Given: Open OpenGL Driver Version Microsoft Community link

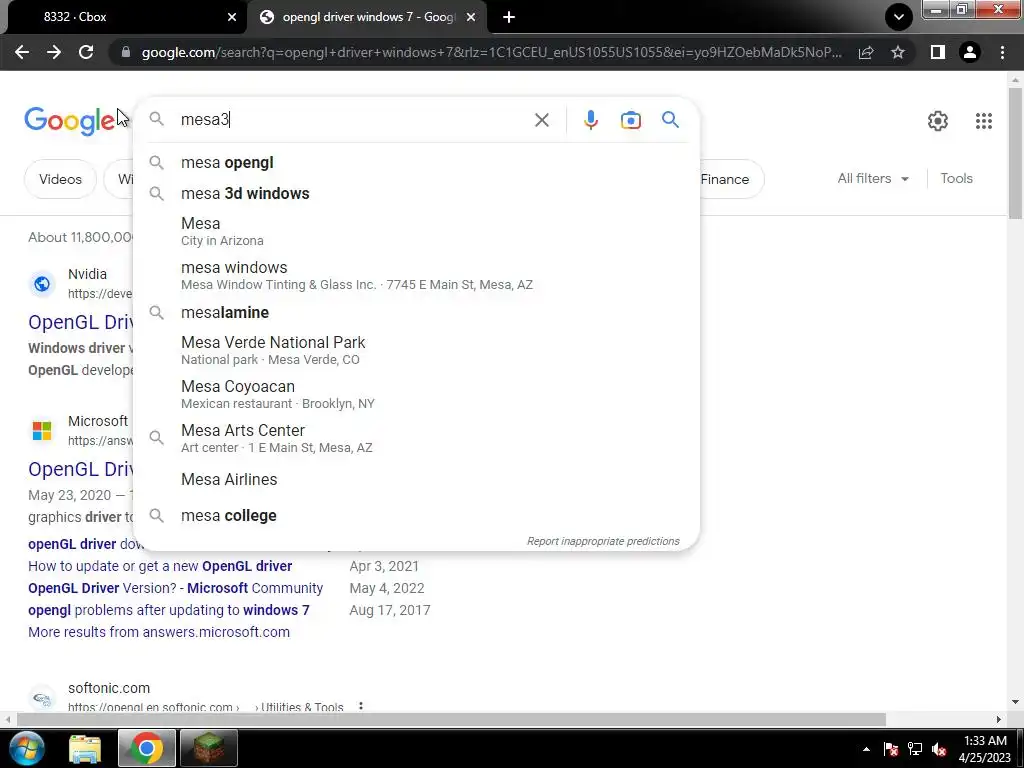Looking at the screenshot, I should pyautogui.click(x=176, y=588).
